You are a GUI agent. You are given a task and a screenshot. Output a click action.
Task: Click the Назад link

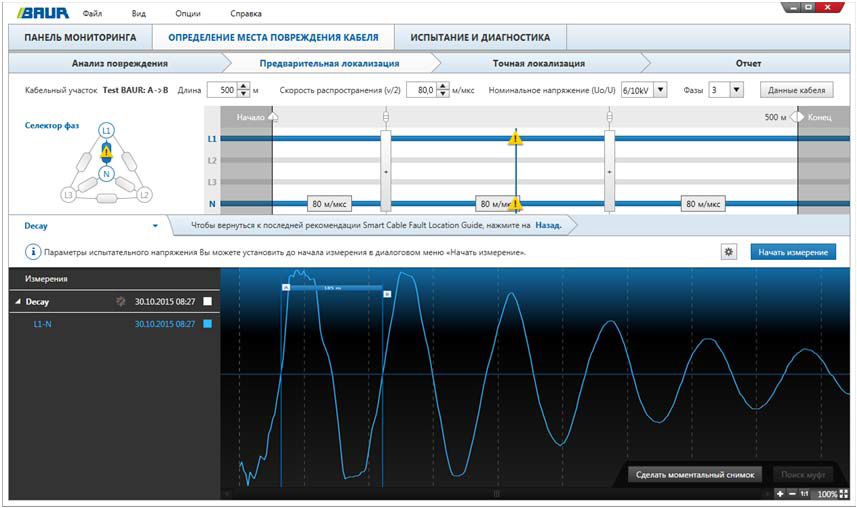click(548, 225)
